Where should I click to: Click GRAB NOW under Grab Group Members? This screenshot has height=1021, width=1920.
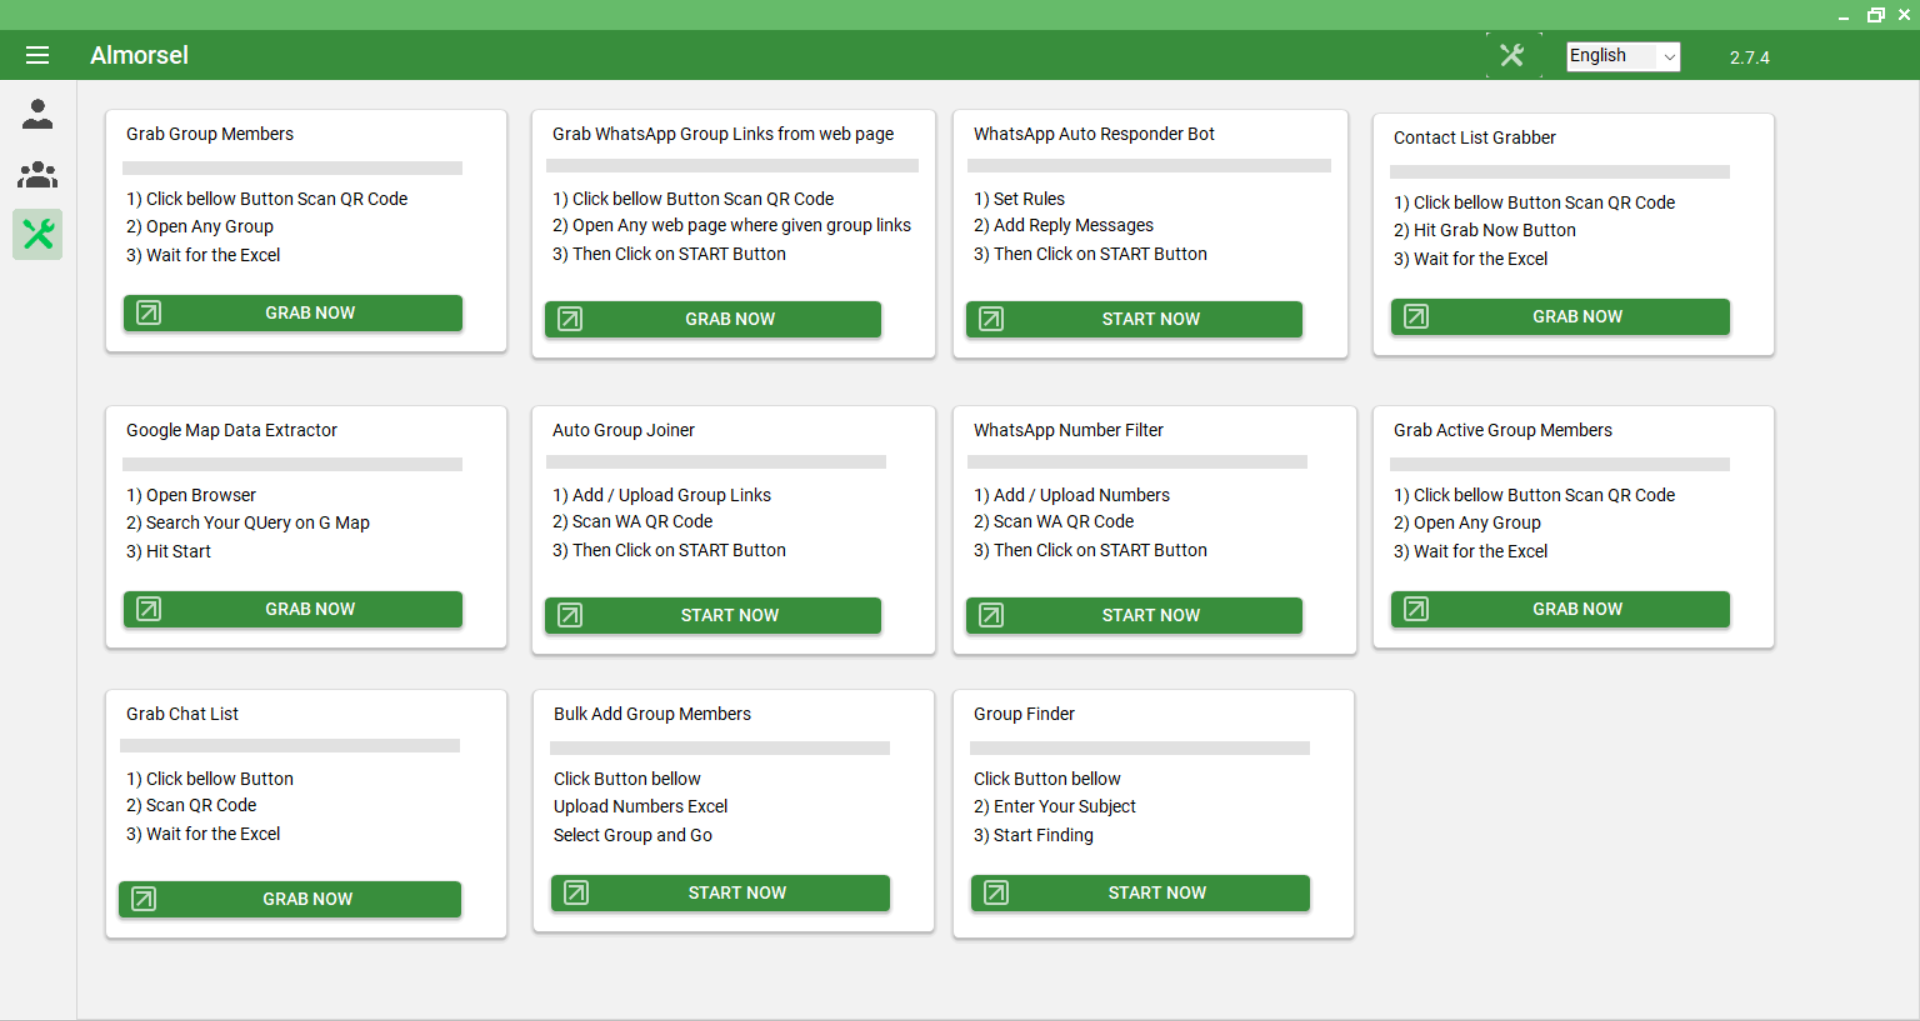point(293,313)
